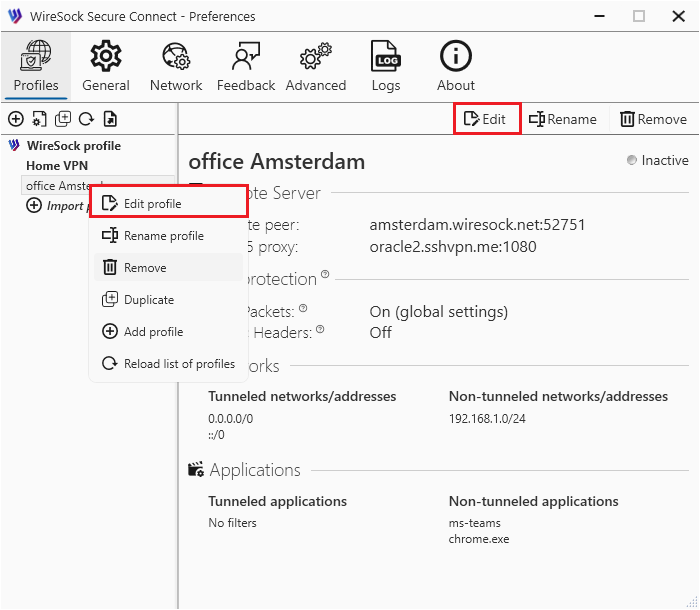
Task: Click the Non-tunneled applications heading
Action: (x=533, y=501)
